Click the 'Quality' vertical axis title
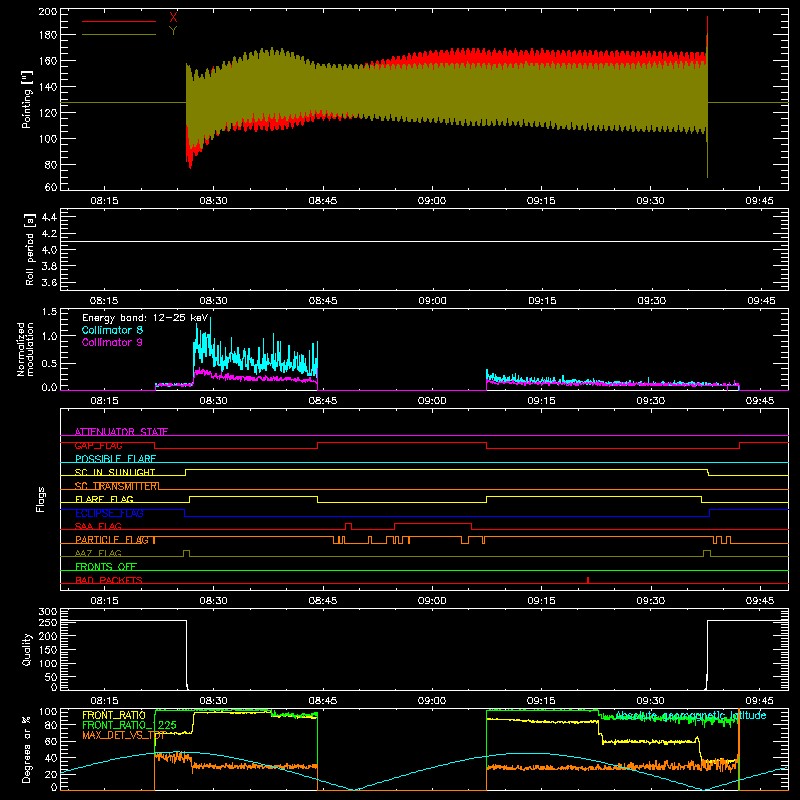 pos(27,649)
